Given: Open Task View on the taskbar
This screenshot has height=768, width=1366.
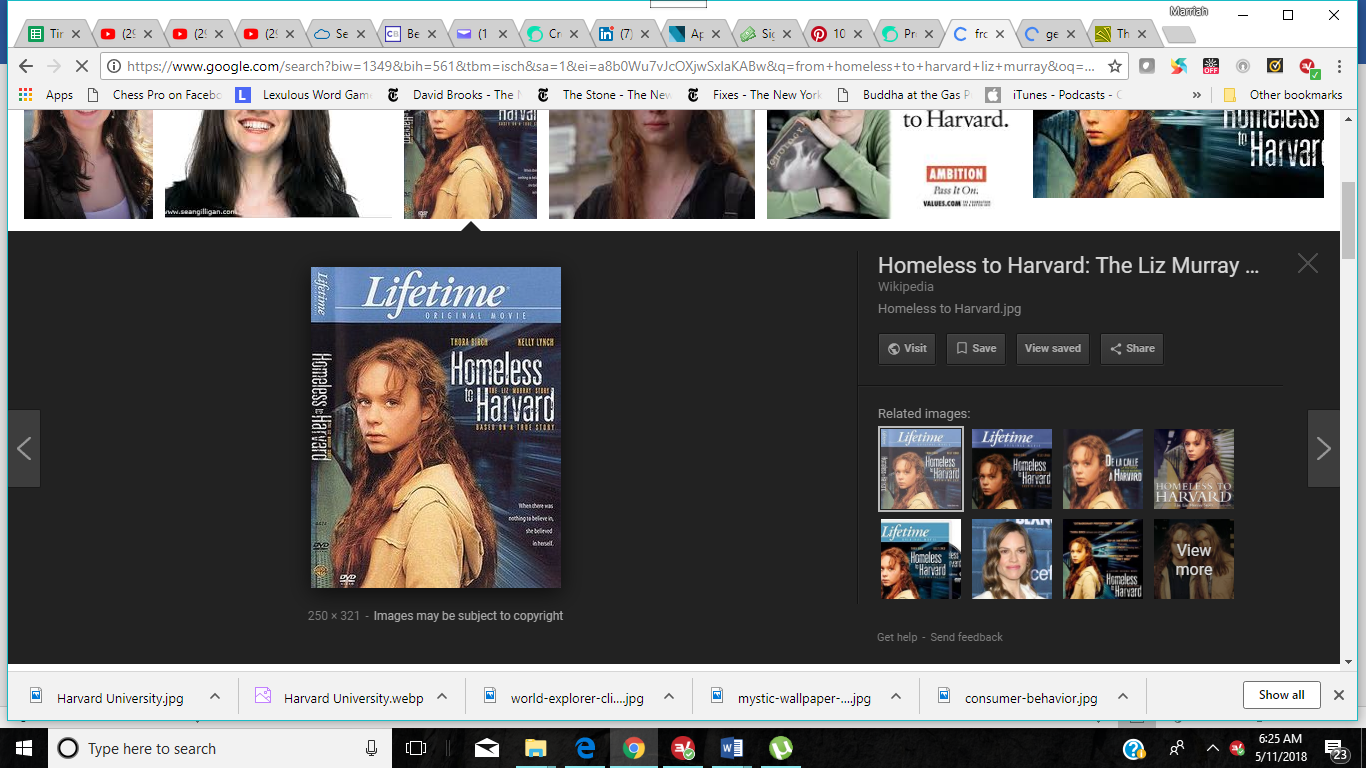Looking at the screenshot, I should coord(416,748).
